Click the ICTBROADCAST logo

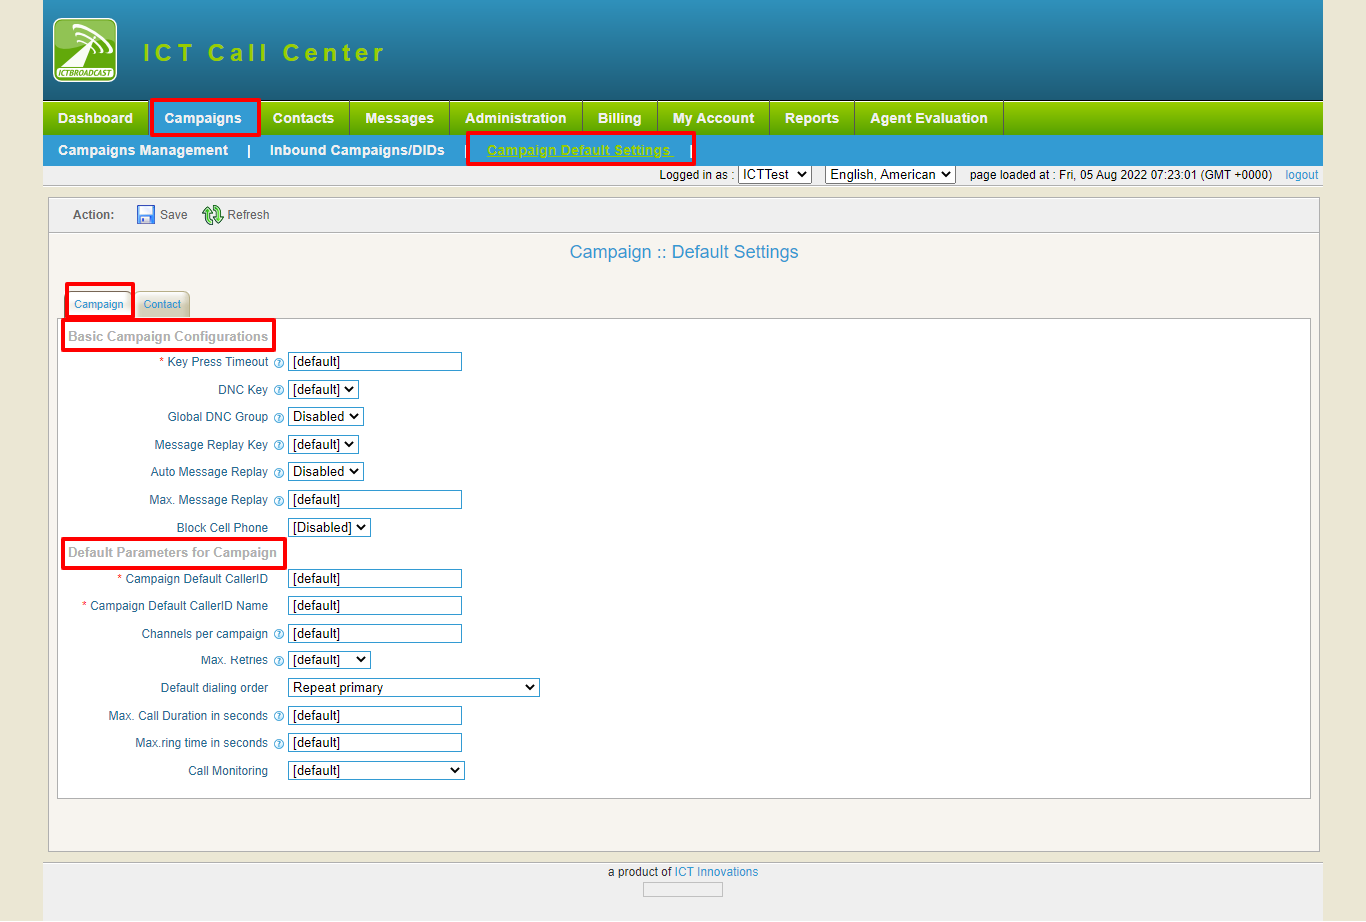click(x=84, y=49)
